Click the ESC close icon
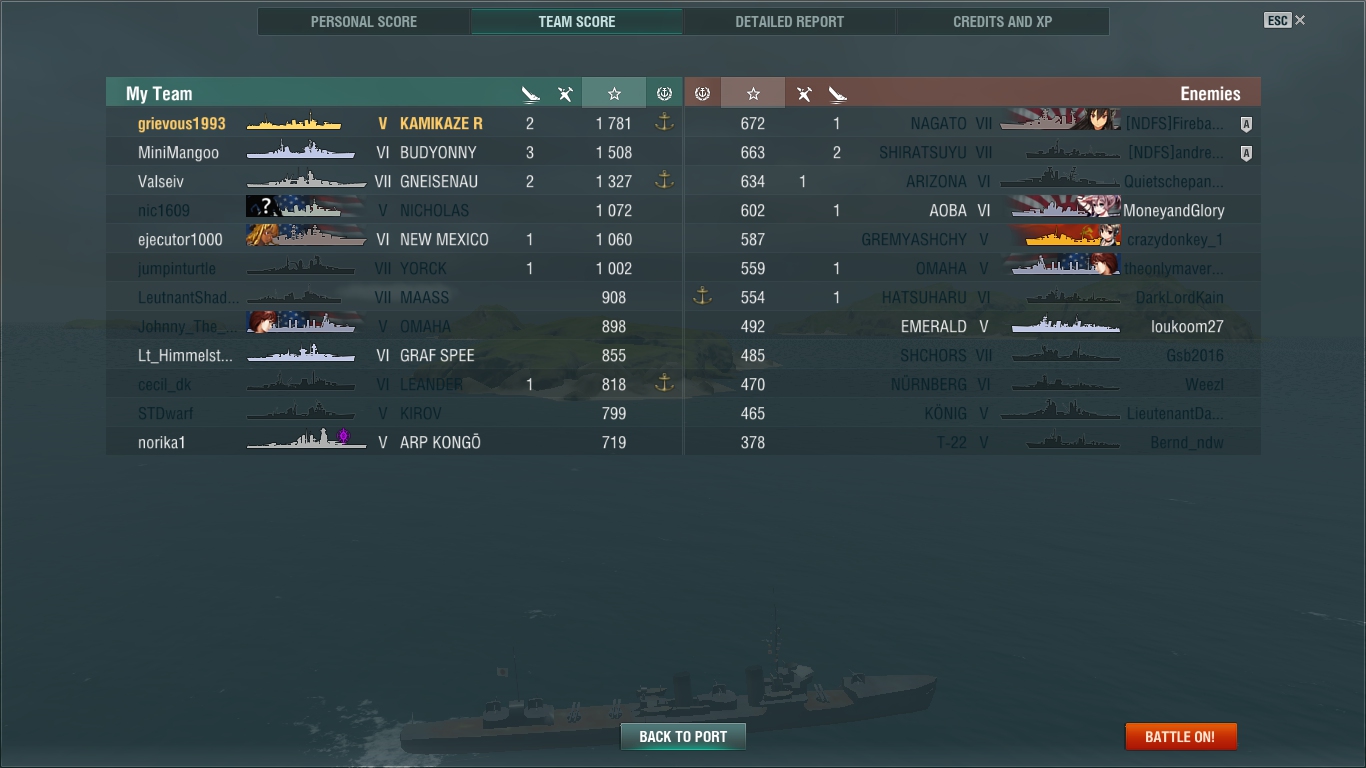Viewport: 1366px width, 768px height. 1285,20
